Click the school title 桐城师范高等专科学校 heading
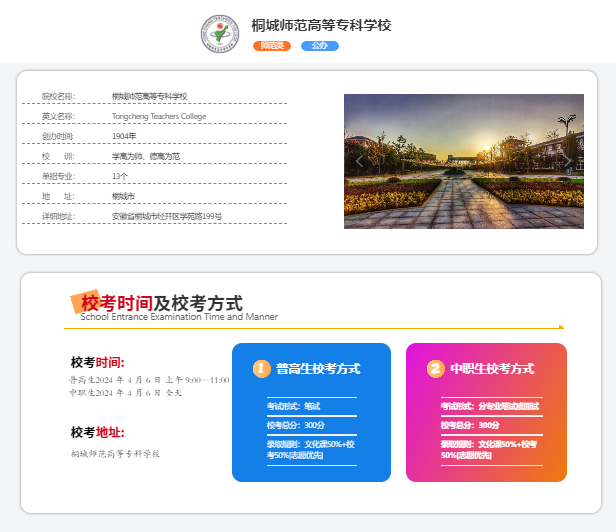The width and height of the screenshot is (616, 532). [x=321, y=26]
